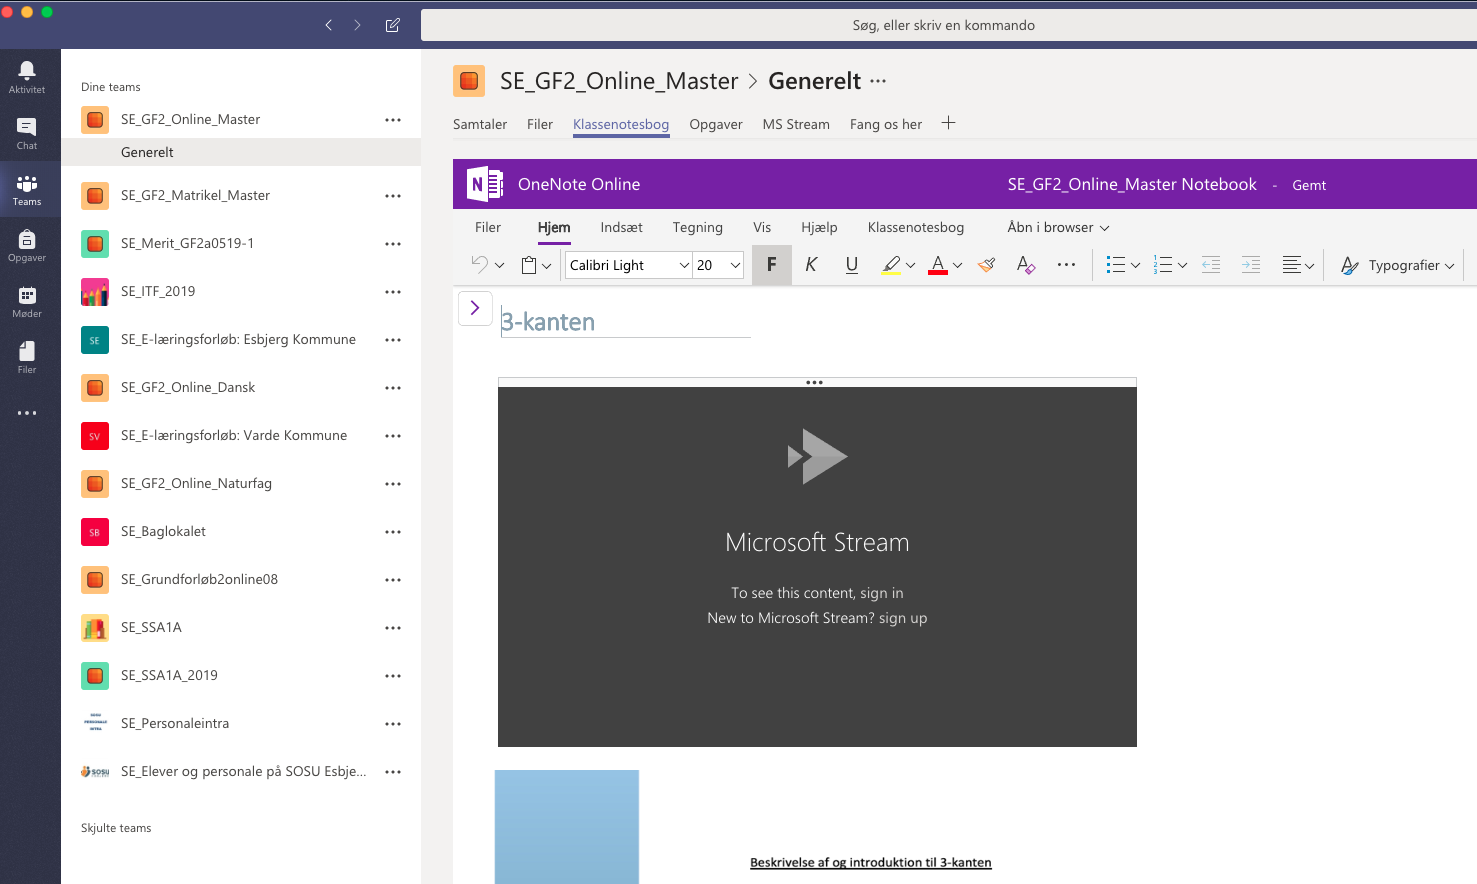Open the SE_GF2_Matrikel_Master team
The image size is (1477, 884).
[x=241, y=195]
